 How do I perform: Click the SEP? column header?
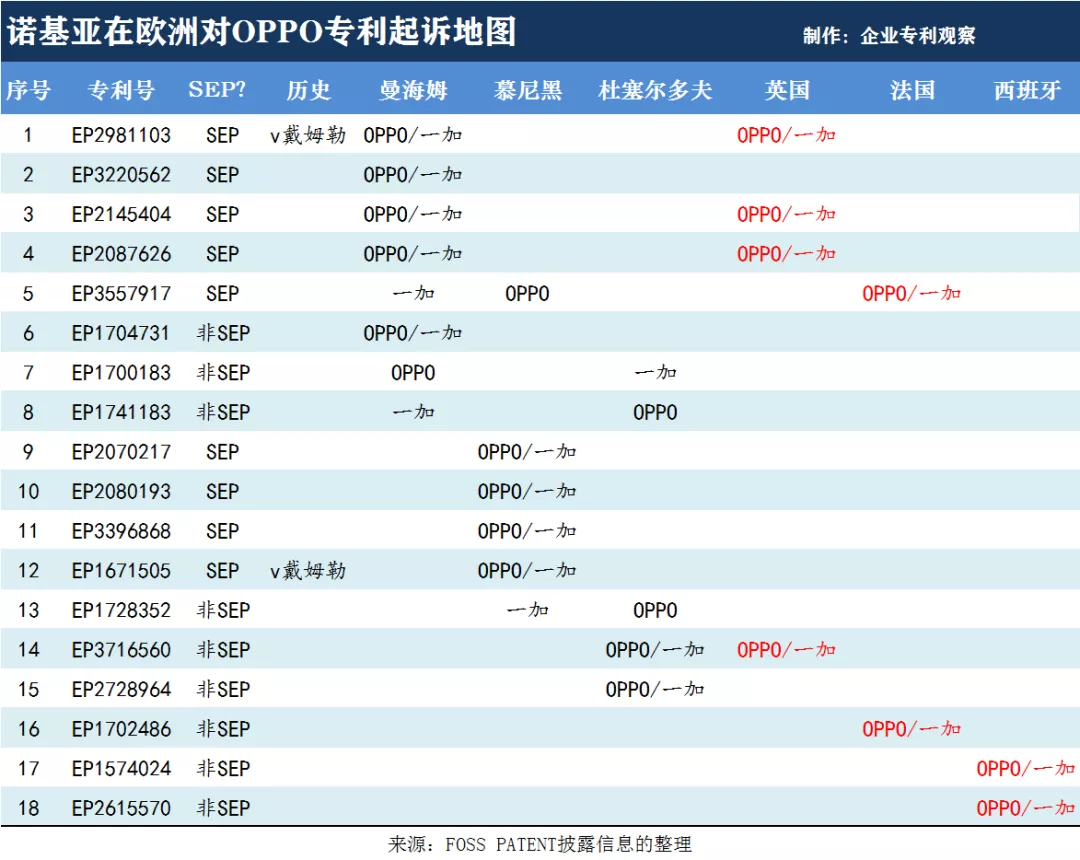click(x=217, y=90)
